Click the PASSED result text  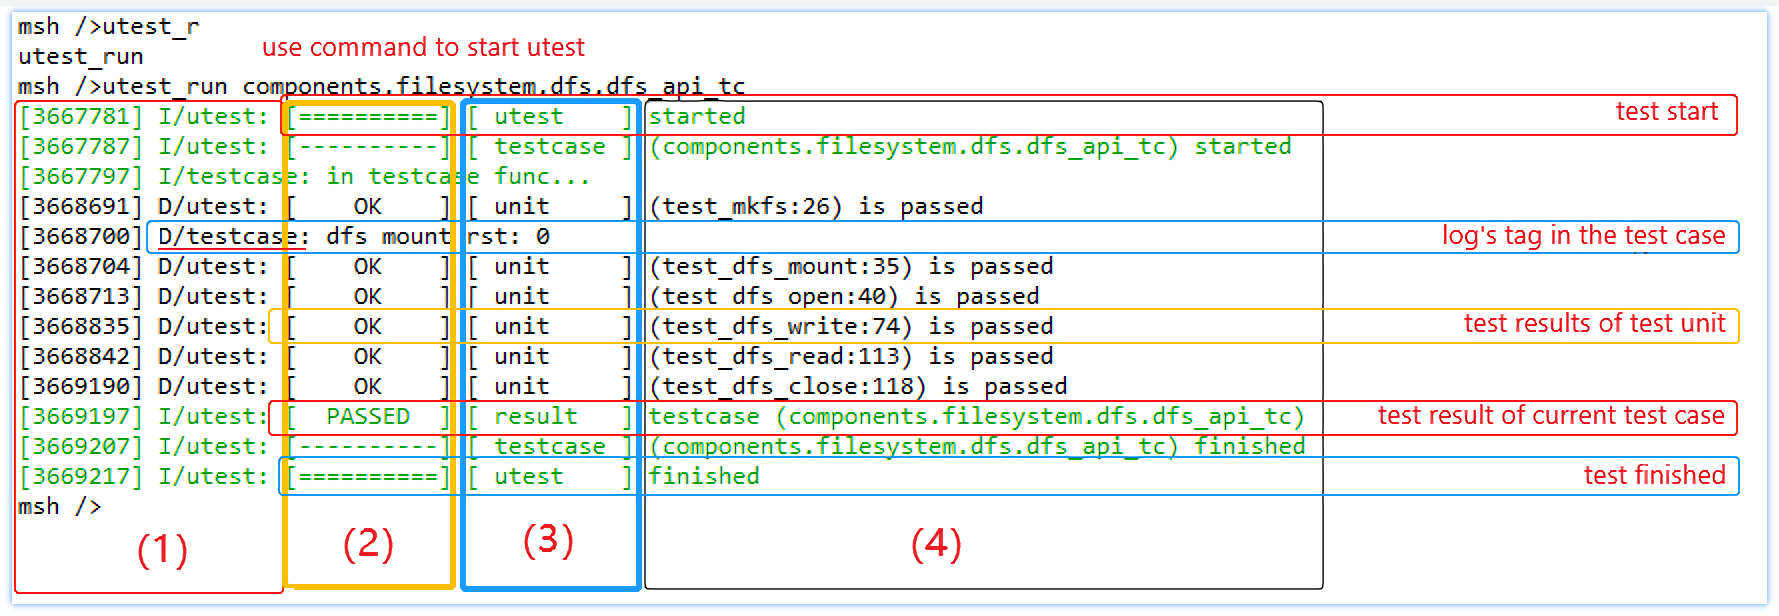pyautogui.click(x=368, y=417)
